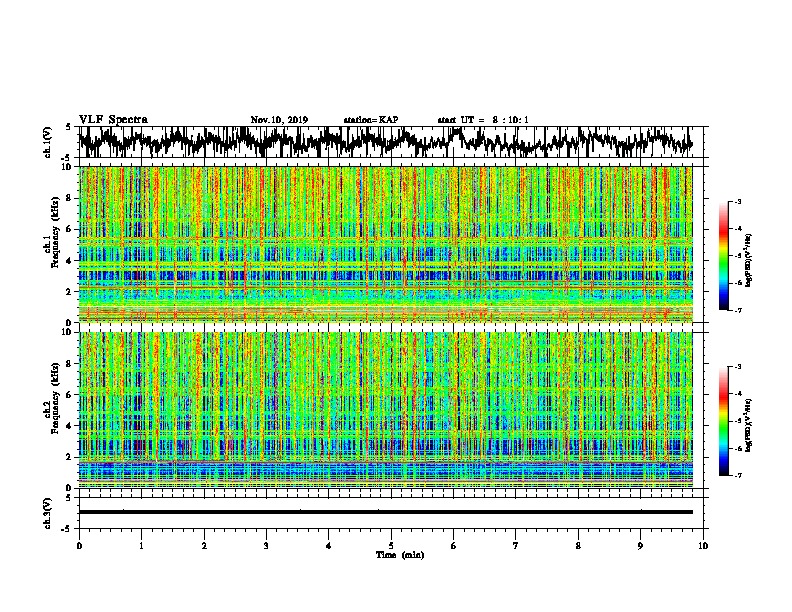Click the "ch.3(V)" axis label
Screen dimensions: 792x612
pyautogui.click(x=47, y=513)
